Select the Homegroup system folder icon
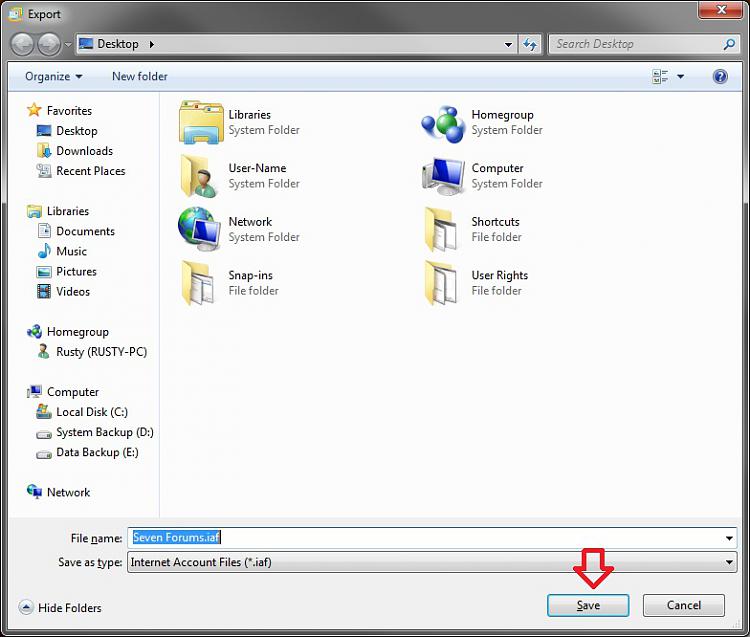Viewport: 750px width, 637px height. tap(443, 122)
